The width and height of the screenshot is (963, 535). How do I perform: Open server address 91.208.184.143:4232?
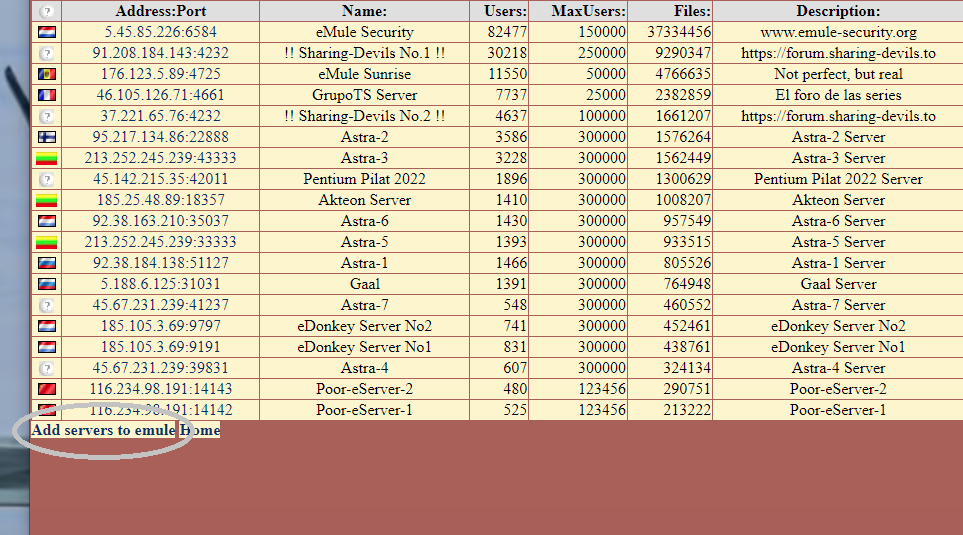[160, 53]
